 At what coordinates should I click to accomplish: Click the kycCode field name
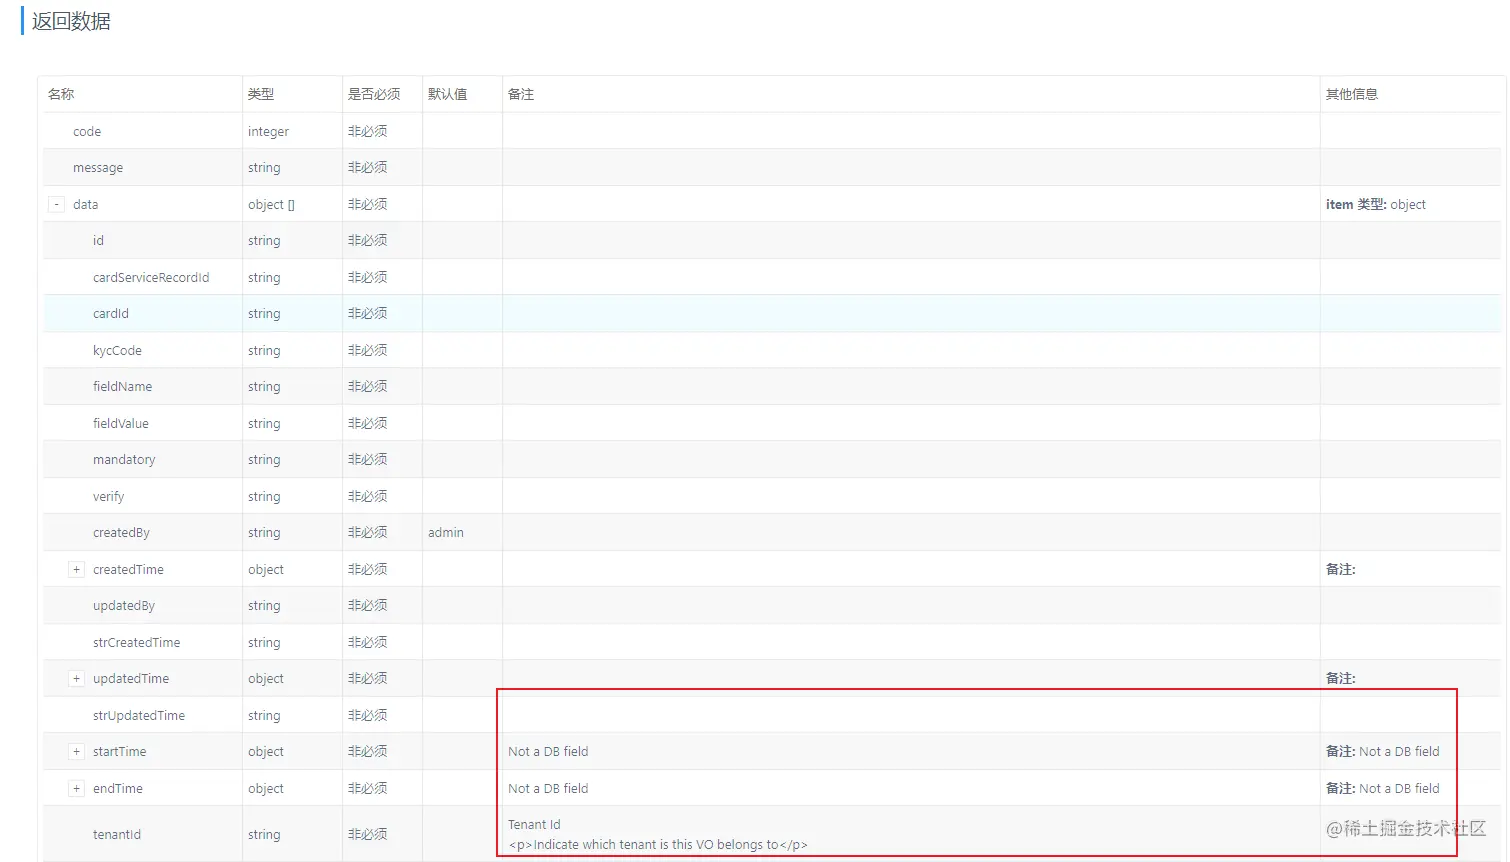pyautogui.click(x=117, y=350)
